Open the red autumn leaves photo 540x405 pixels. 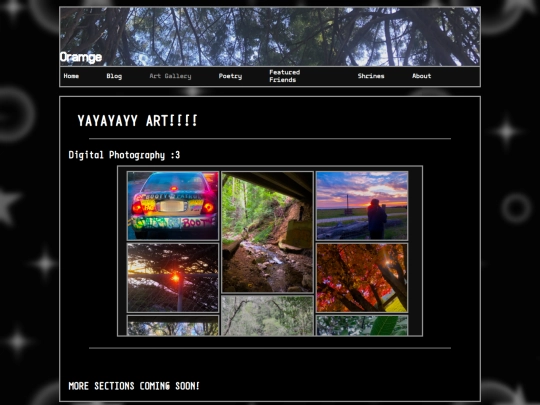click(362, 278)
